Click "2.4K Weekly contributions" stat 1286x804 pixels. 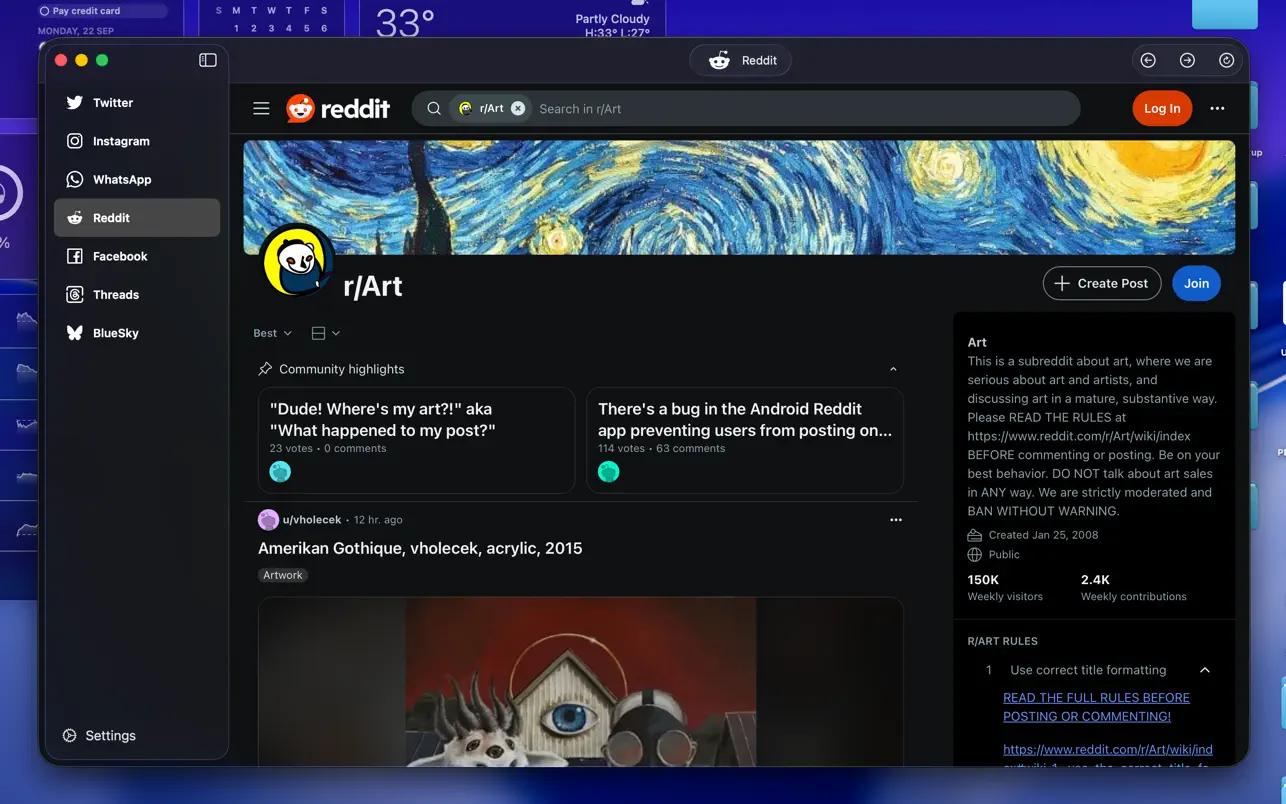[x=1134, y=587]
